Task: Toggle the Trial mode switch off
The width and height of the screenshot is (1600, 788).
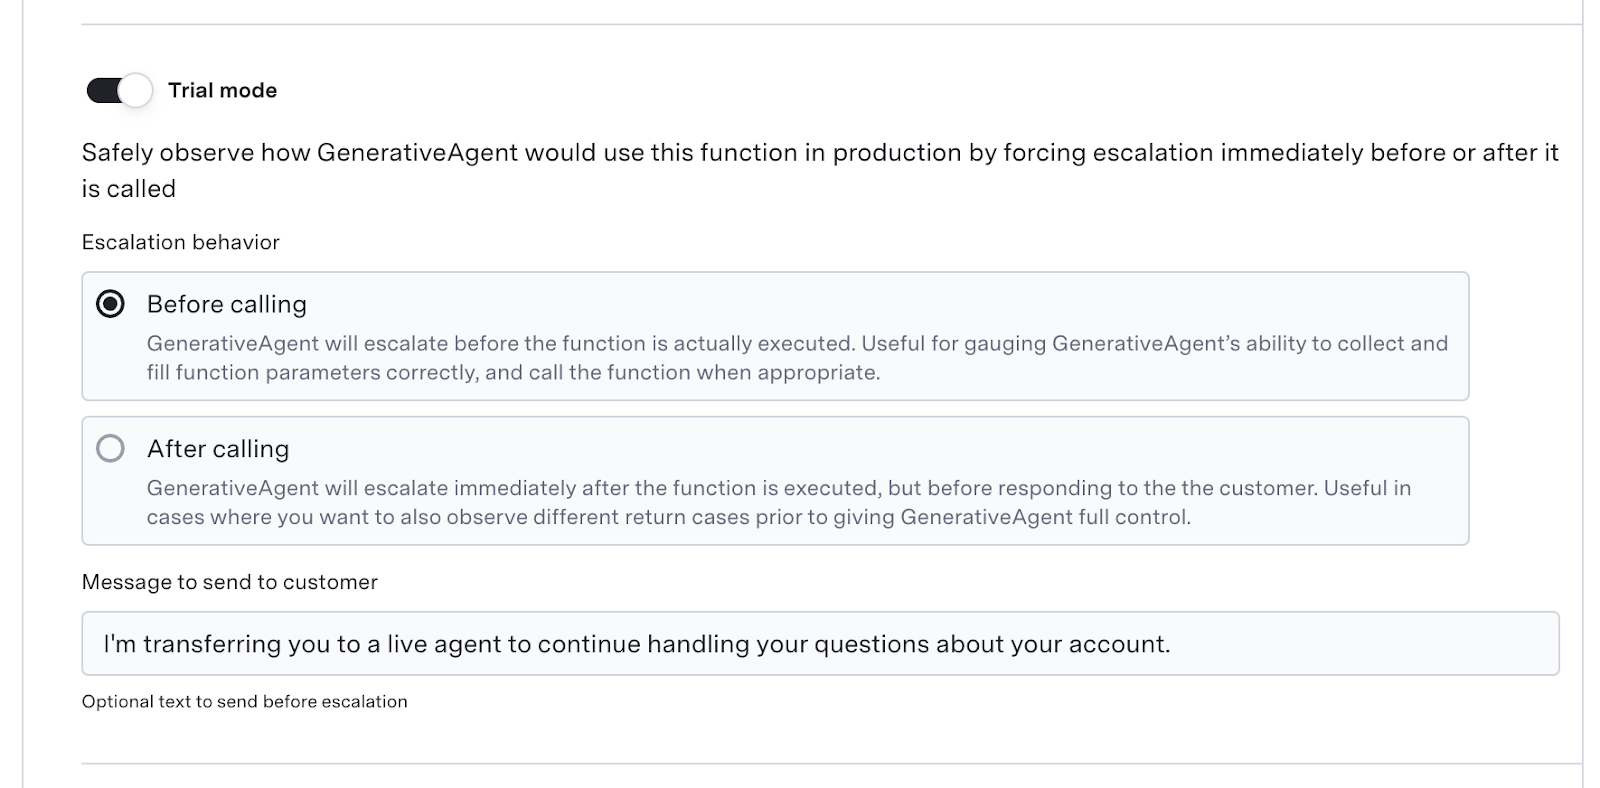Action: pyautogui.click(x=119, y=90)
